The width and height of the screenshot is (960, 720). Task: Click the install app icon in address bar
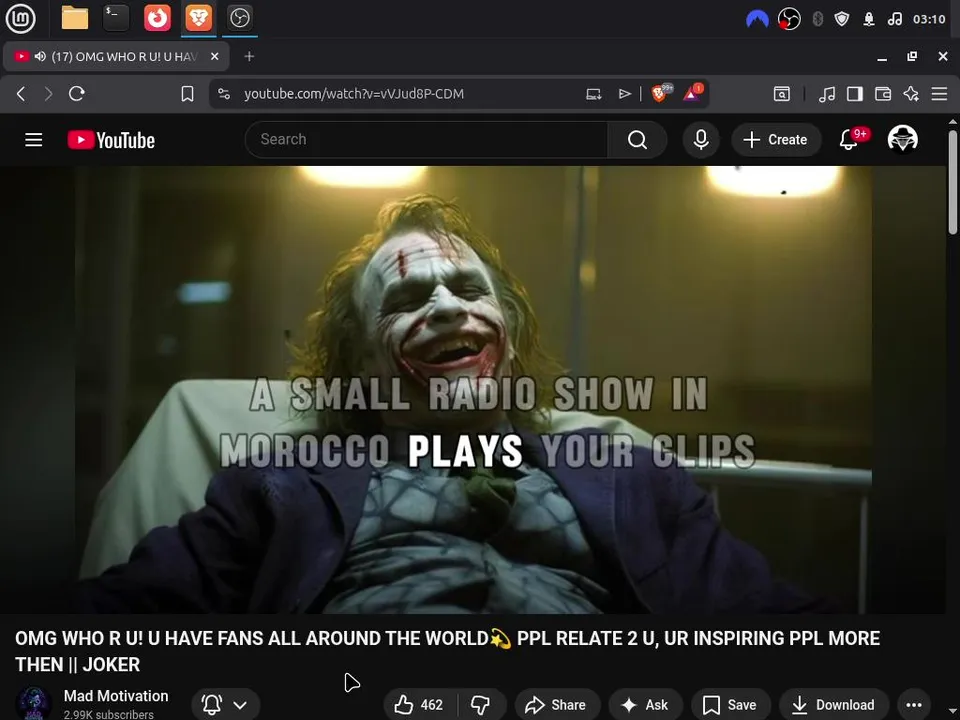tap(593, 94)
